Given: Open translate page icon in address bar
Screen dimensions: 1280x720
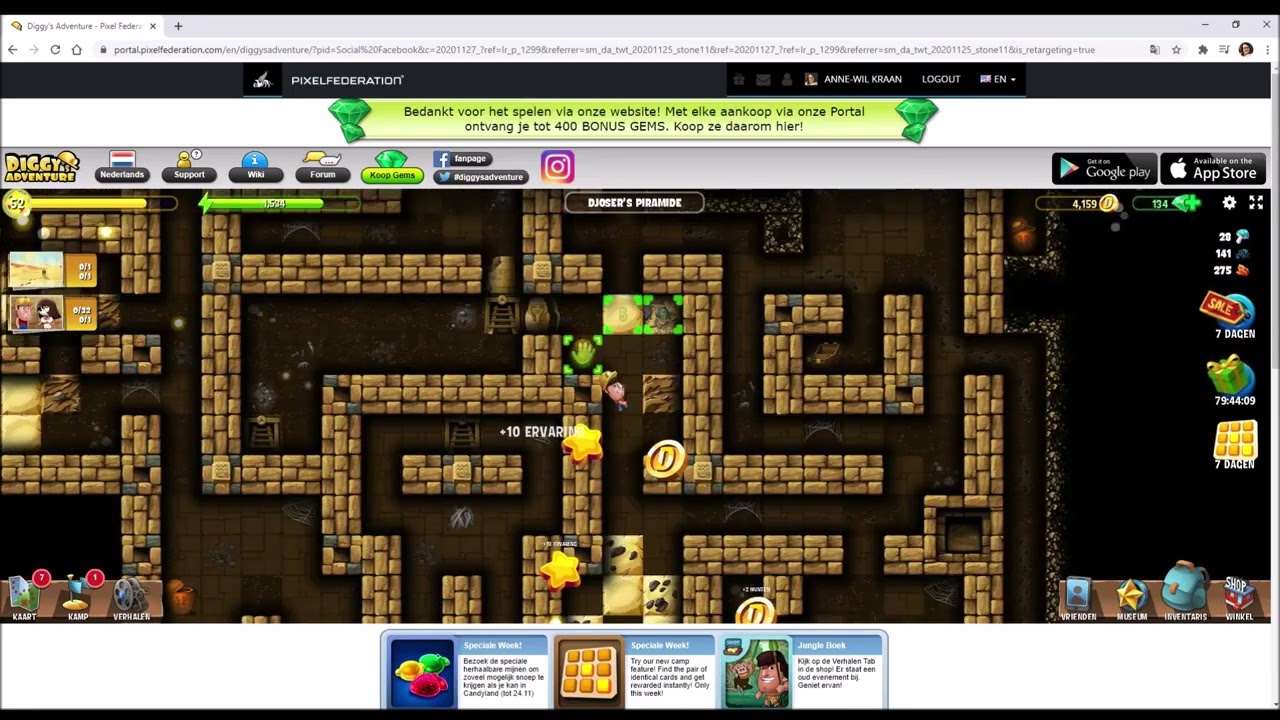Looking at the screenshot, I should pyautogui.click(x=1154, y=49).
